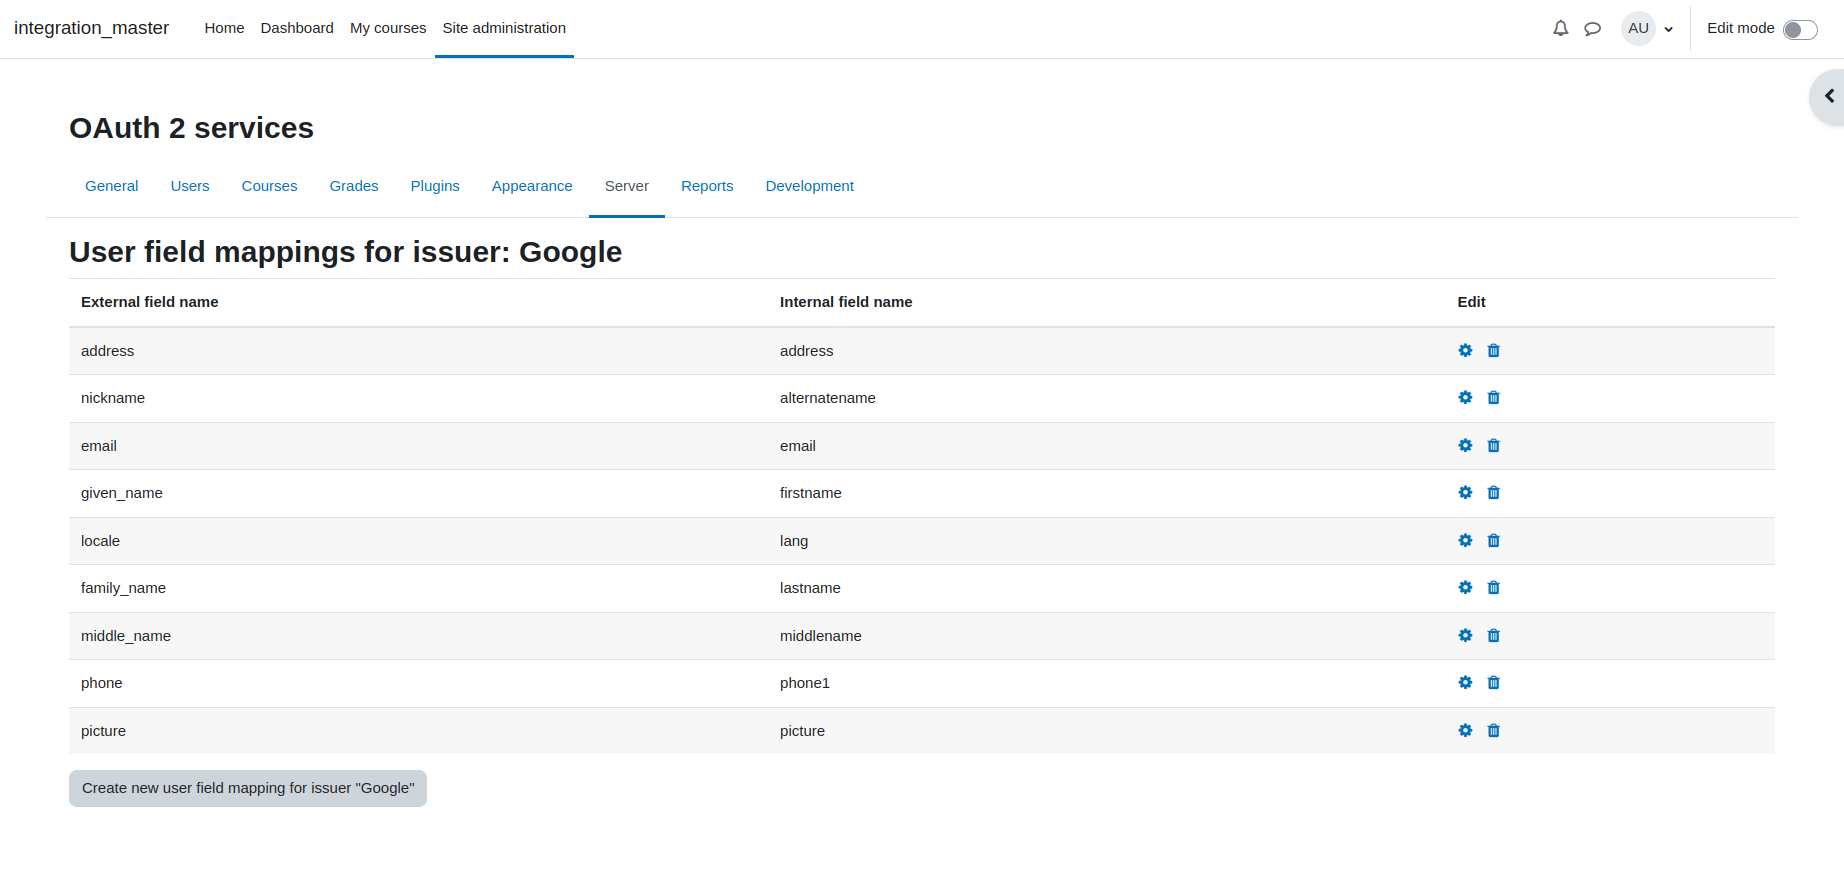Edit the nickname mapping gear icon
1844x869 pixels.
click(1465, 398)
